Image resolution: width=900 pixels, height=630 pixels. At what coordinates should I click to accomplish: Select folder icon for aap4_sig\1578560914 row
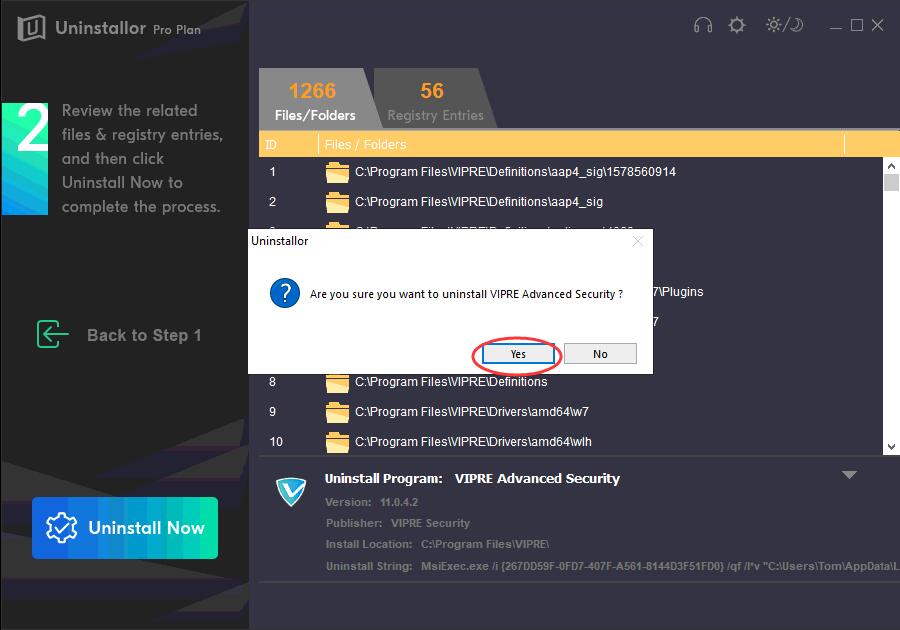tap(337, 172)
